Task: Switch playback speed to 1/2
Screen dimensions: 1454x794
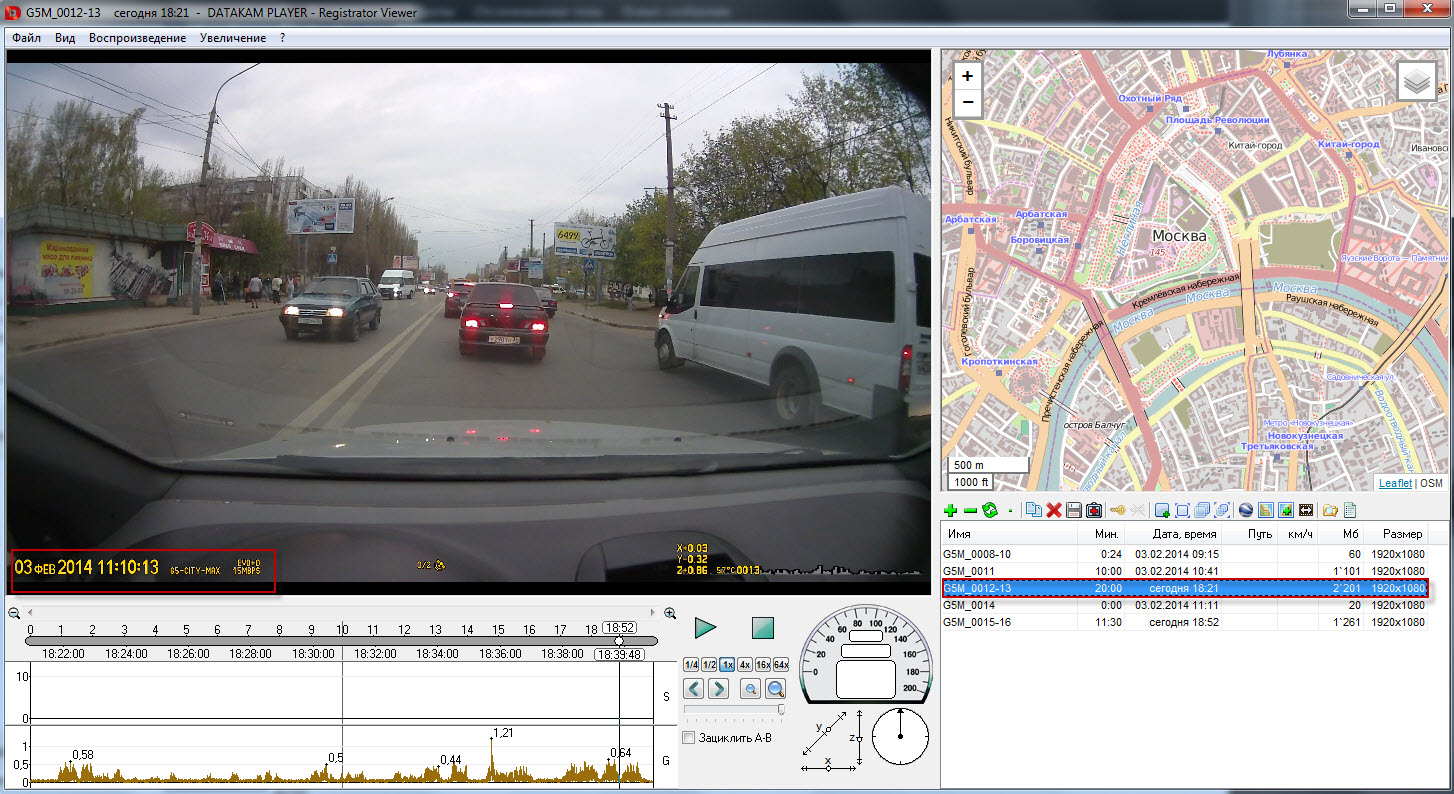Action: pos(709,665)
